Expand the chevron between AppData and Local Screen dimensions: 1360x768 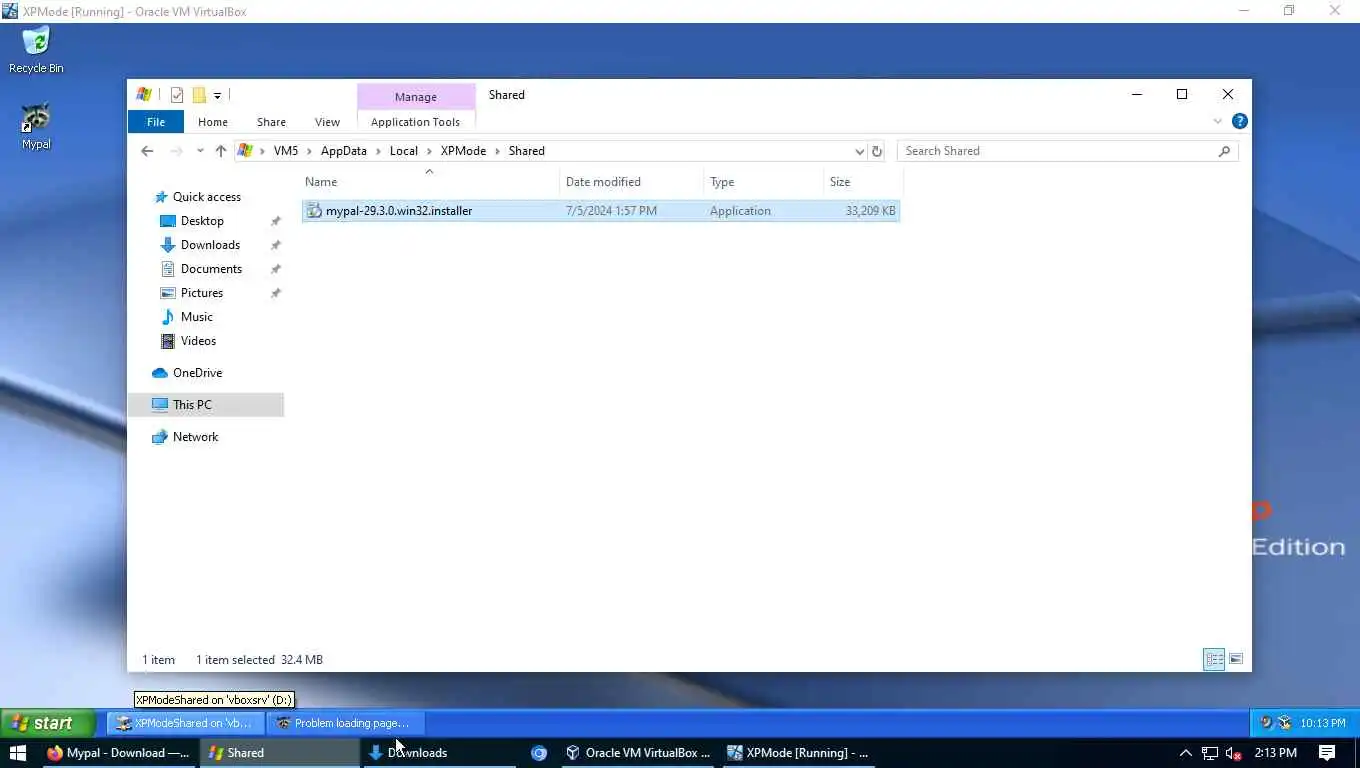379,151
